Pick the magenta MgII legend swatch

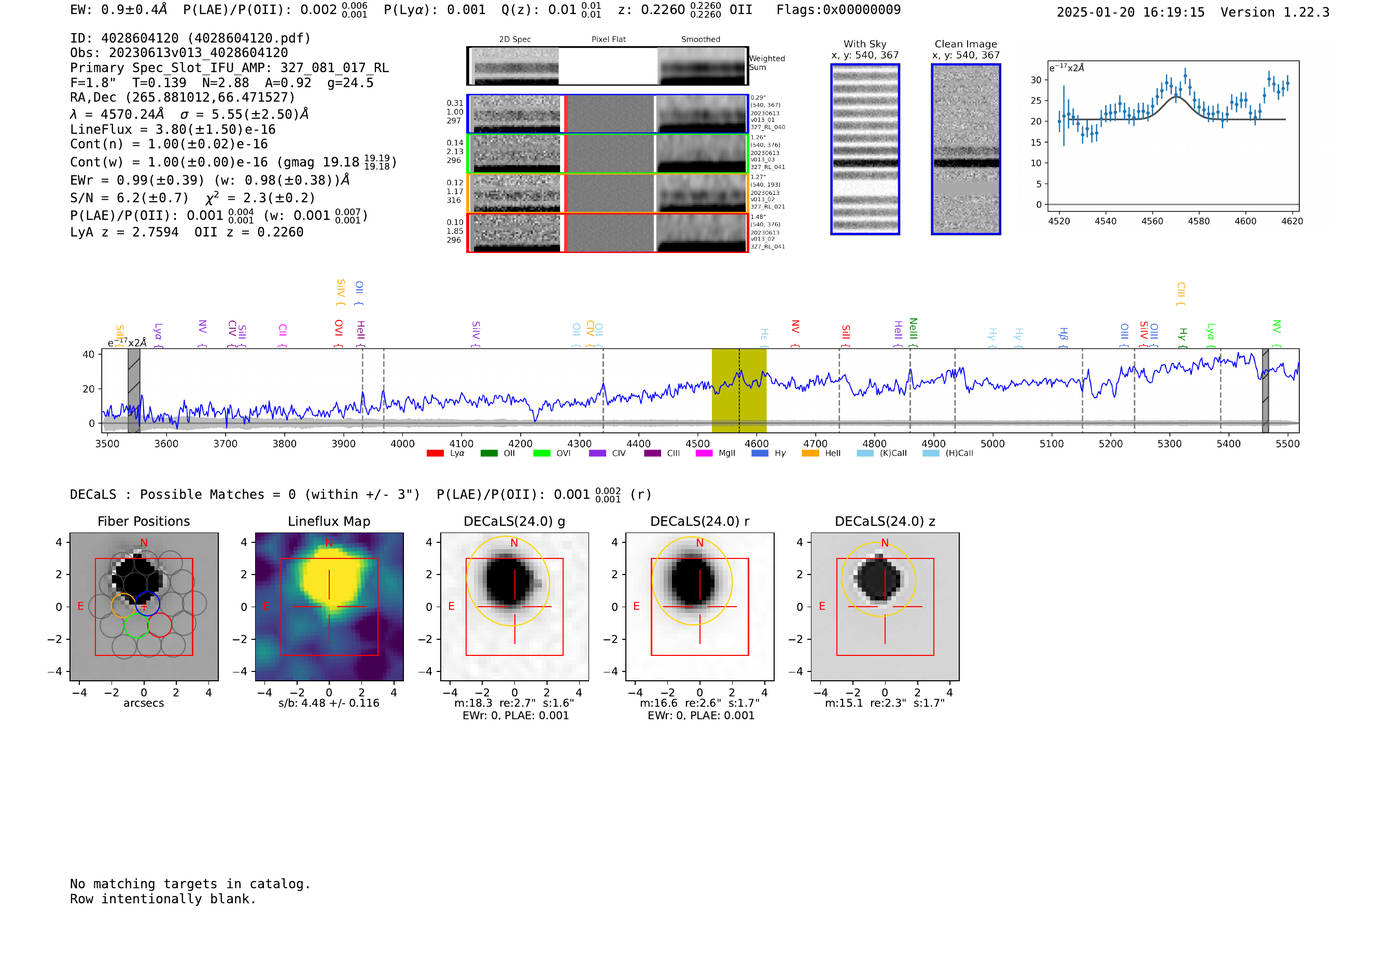click(704, 453)
